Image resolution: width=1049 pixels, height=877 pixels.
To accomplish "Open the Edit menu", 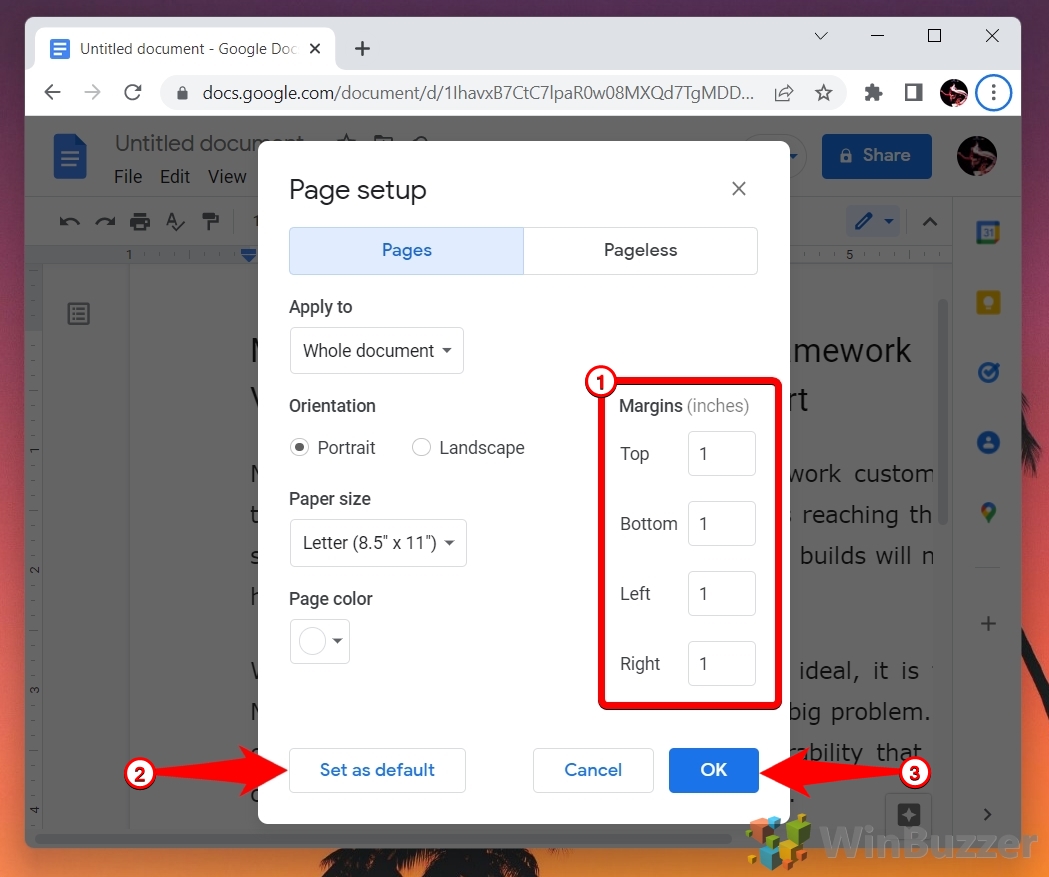I will [175, 177].
